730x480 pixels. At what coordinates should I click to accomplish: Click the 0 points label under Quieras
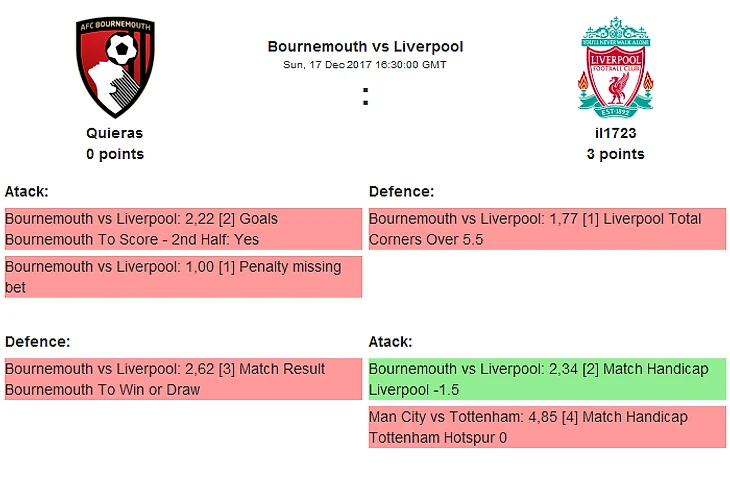[x=115, y=154]
